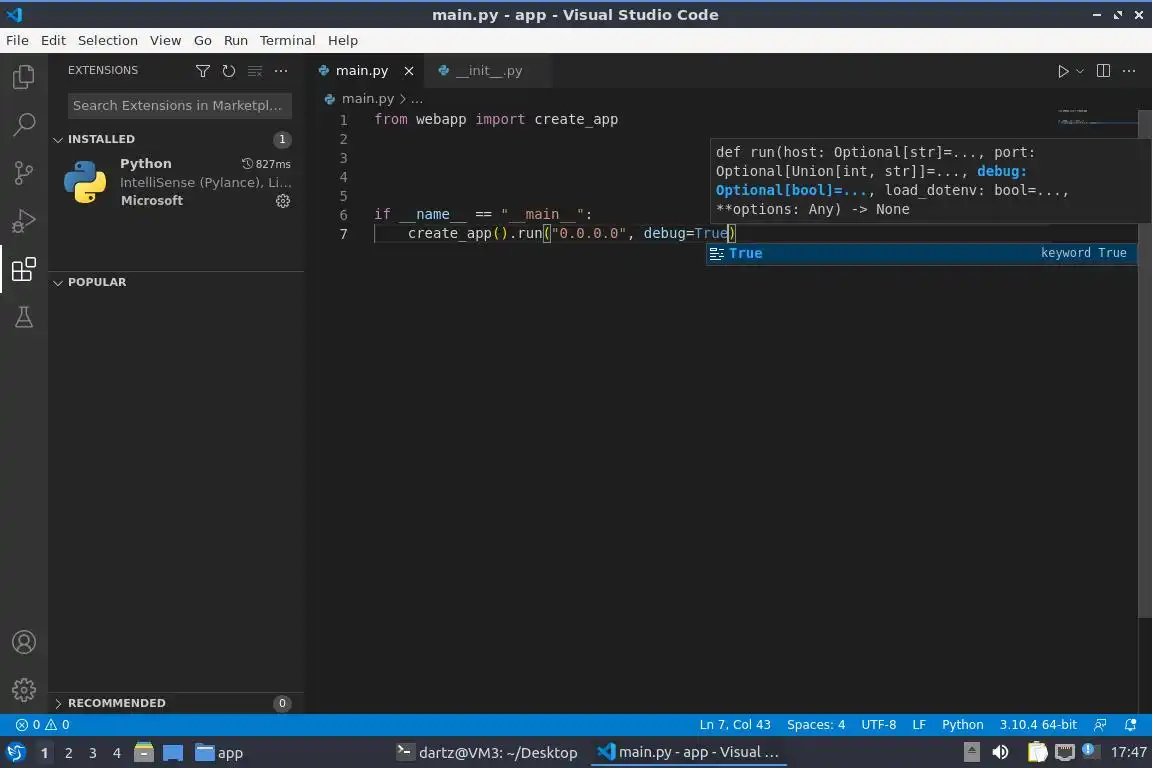Split the editor to the right

coord(1103,71)
